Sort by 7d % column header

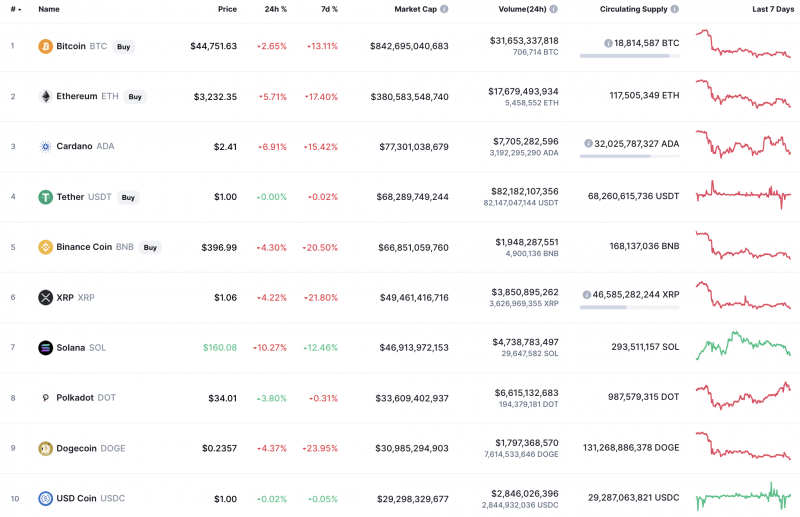(x=327, y=9)
